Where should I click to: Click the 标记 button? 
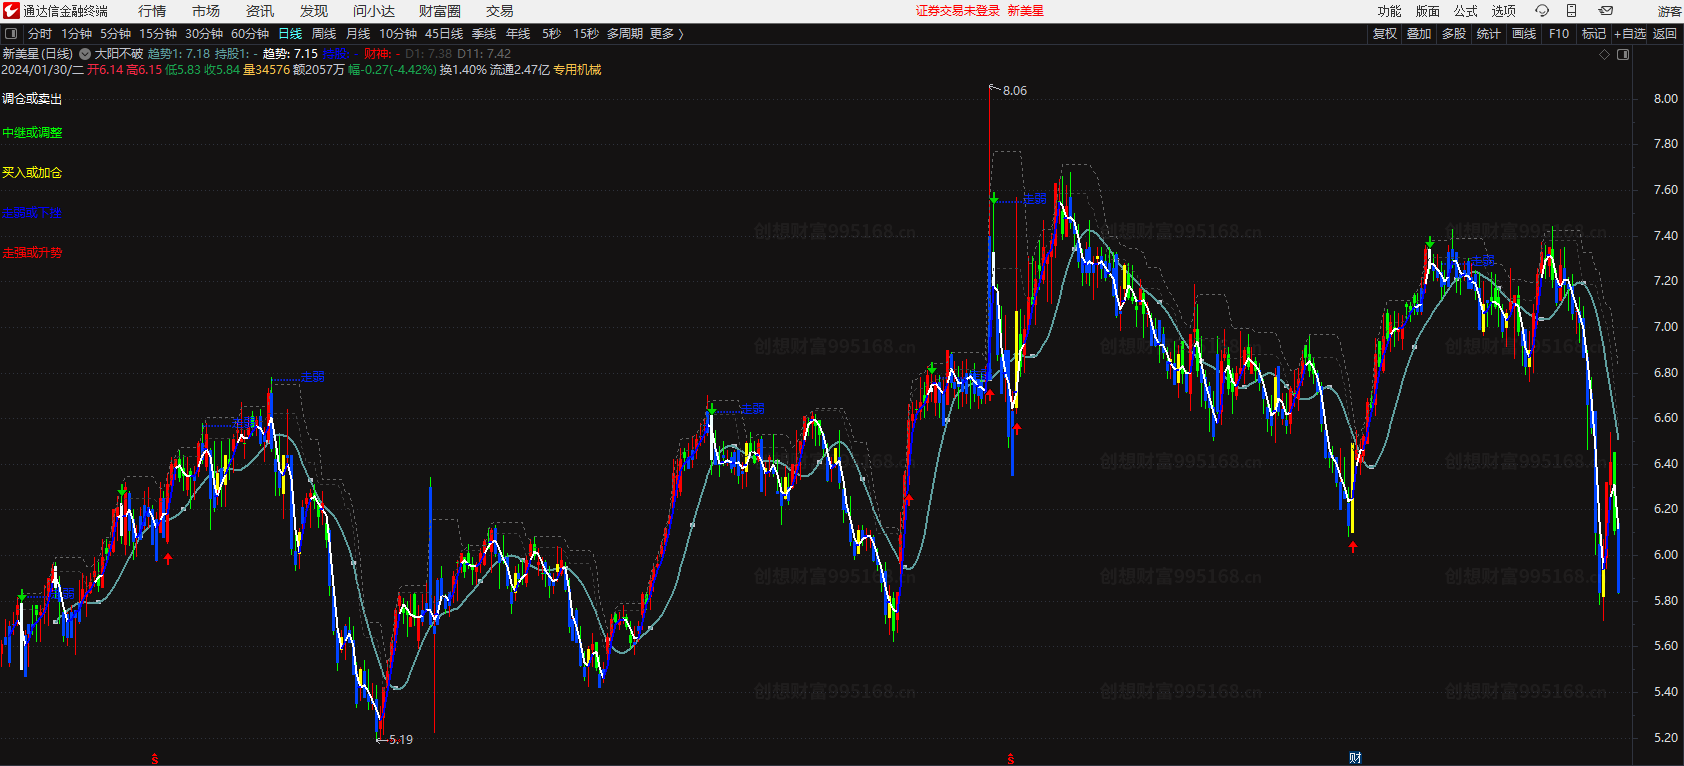point(1594,34)
